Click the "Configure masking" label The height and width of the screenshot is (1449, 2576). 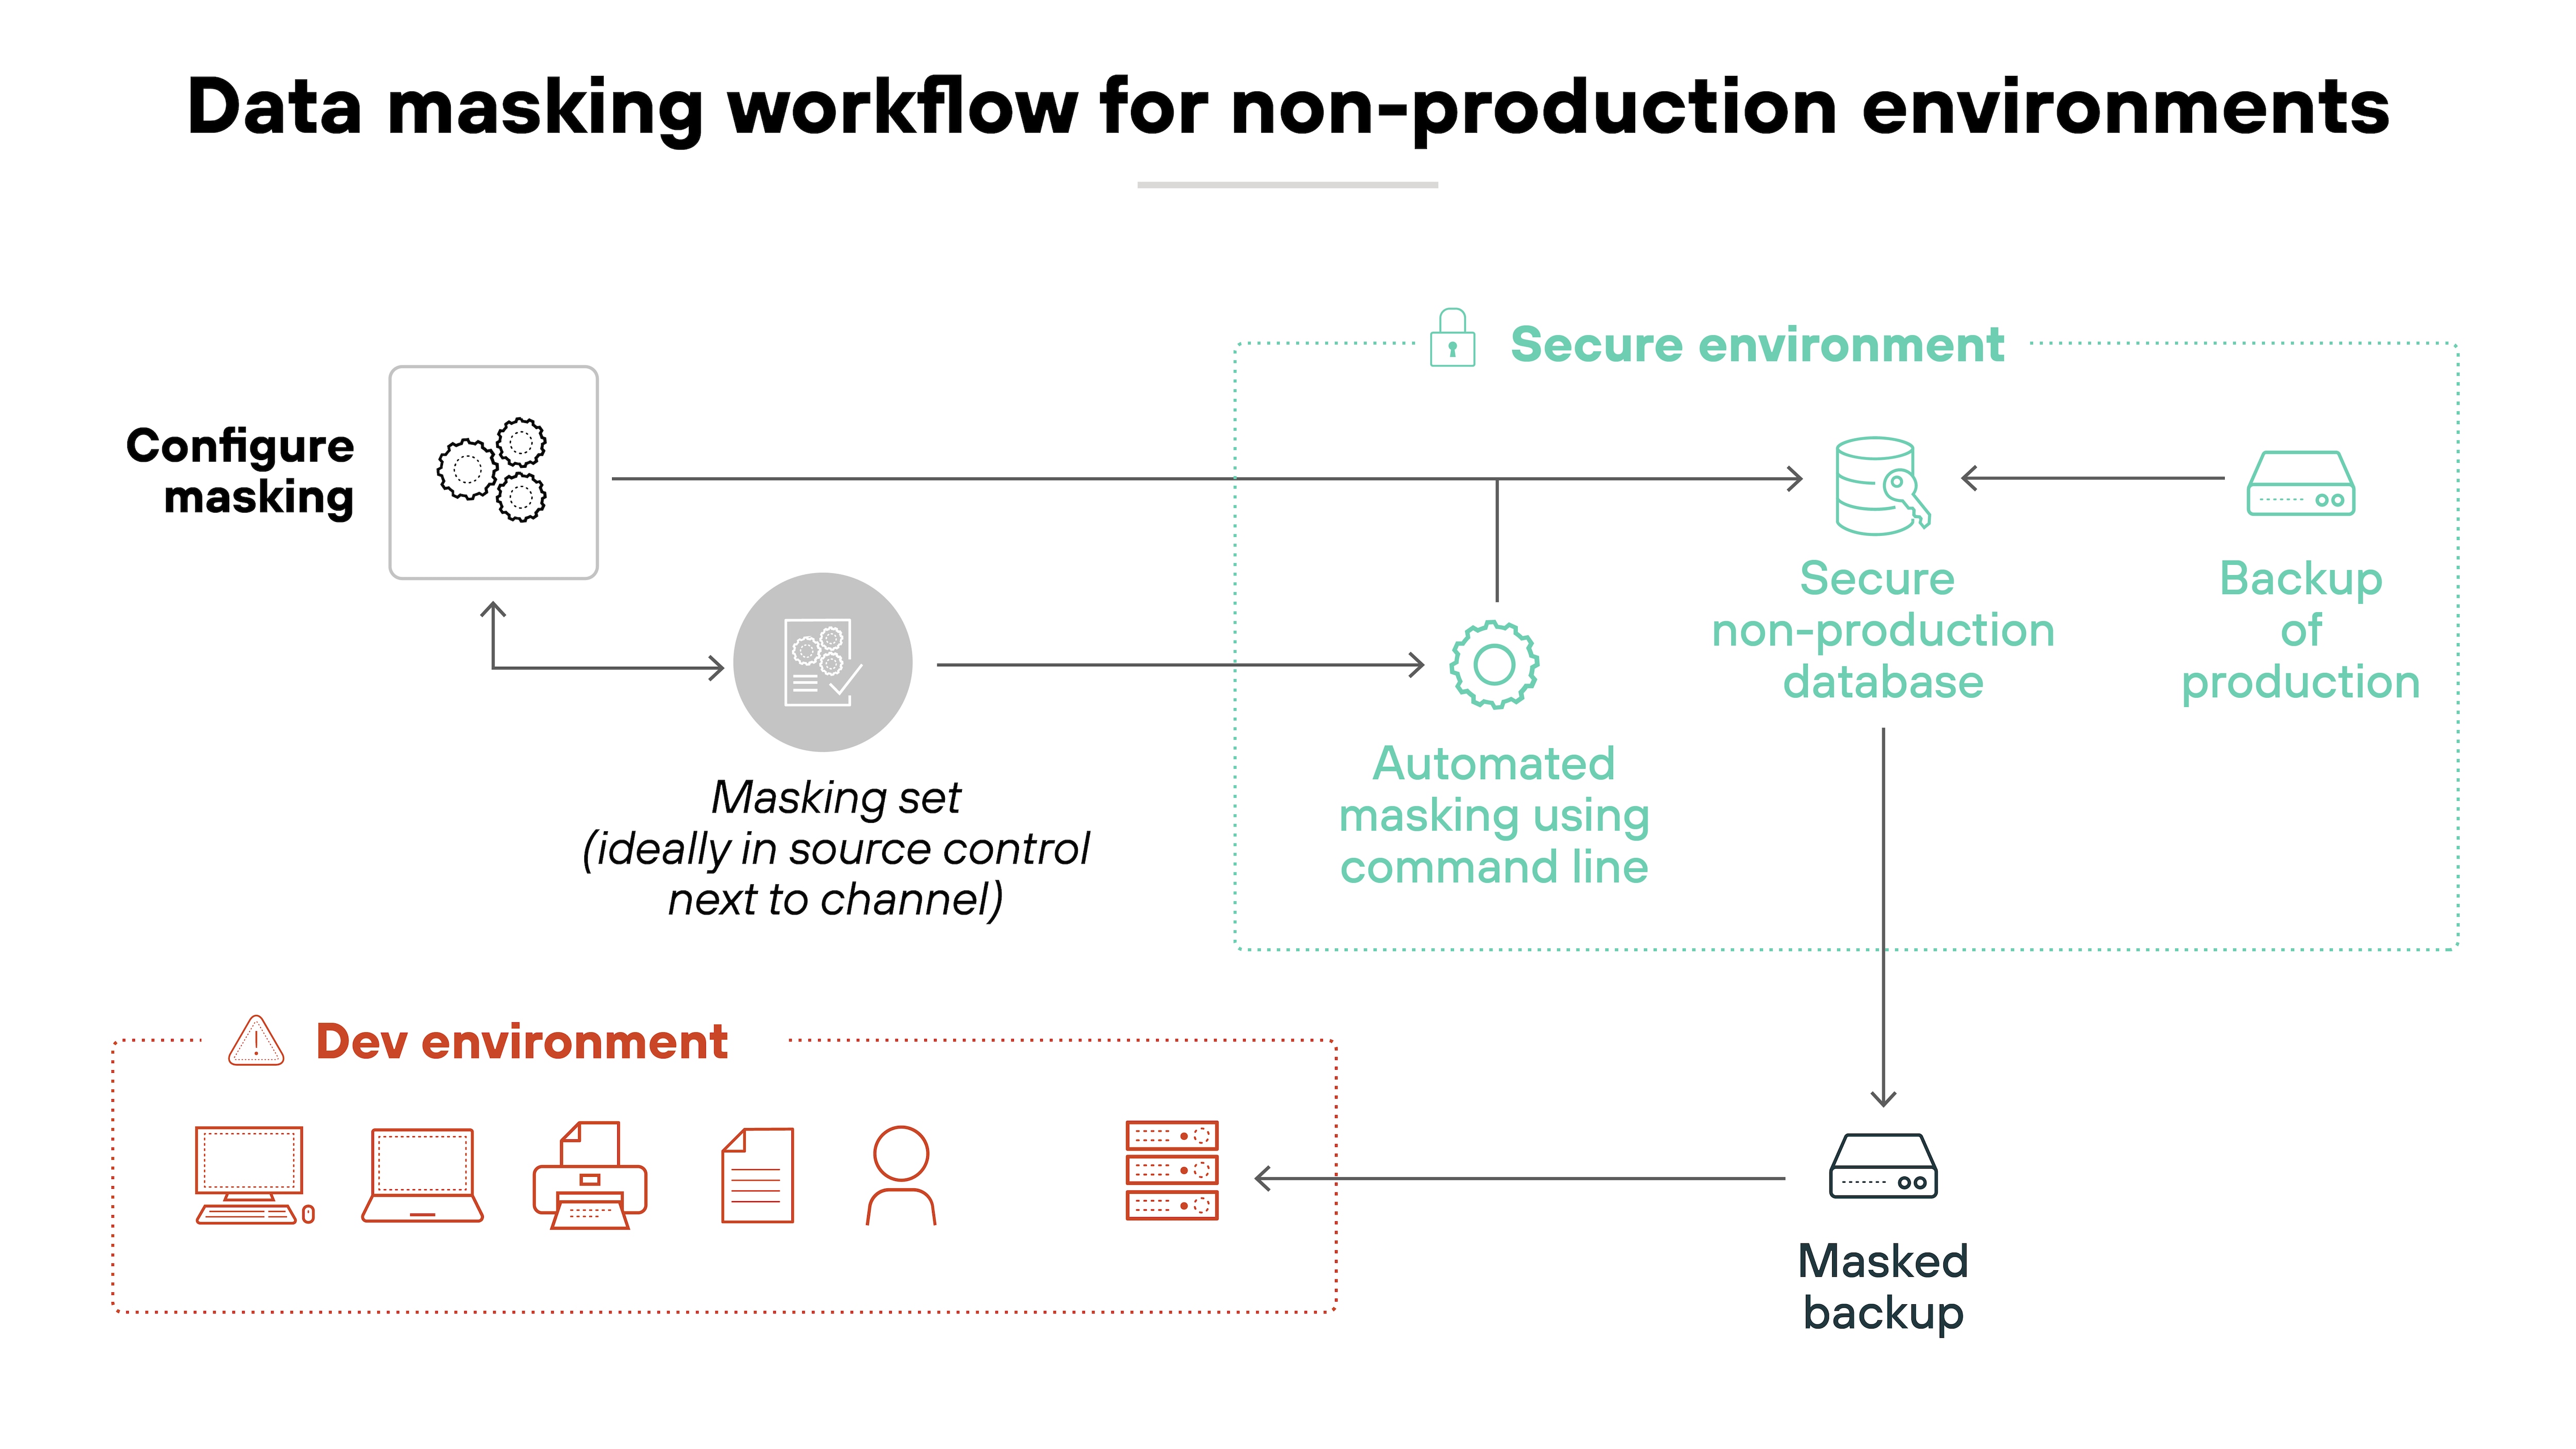click(240, 471)
